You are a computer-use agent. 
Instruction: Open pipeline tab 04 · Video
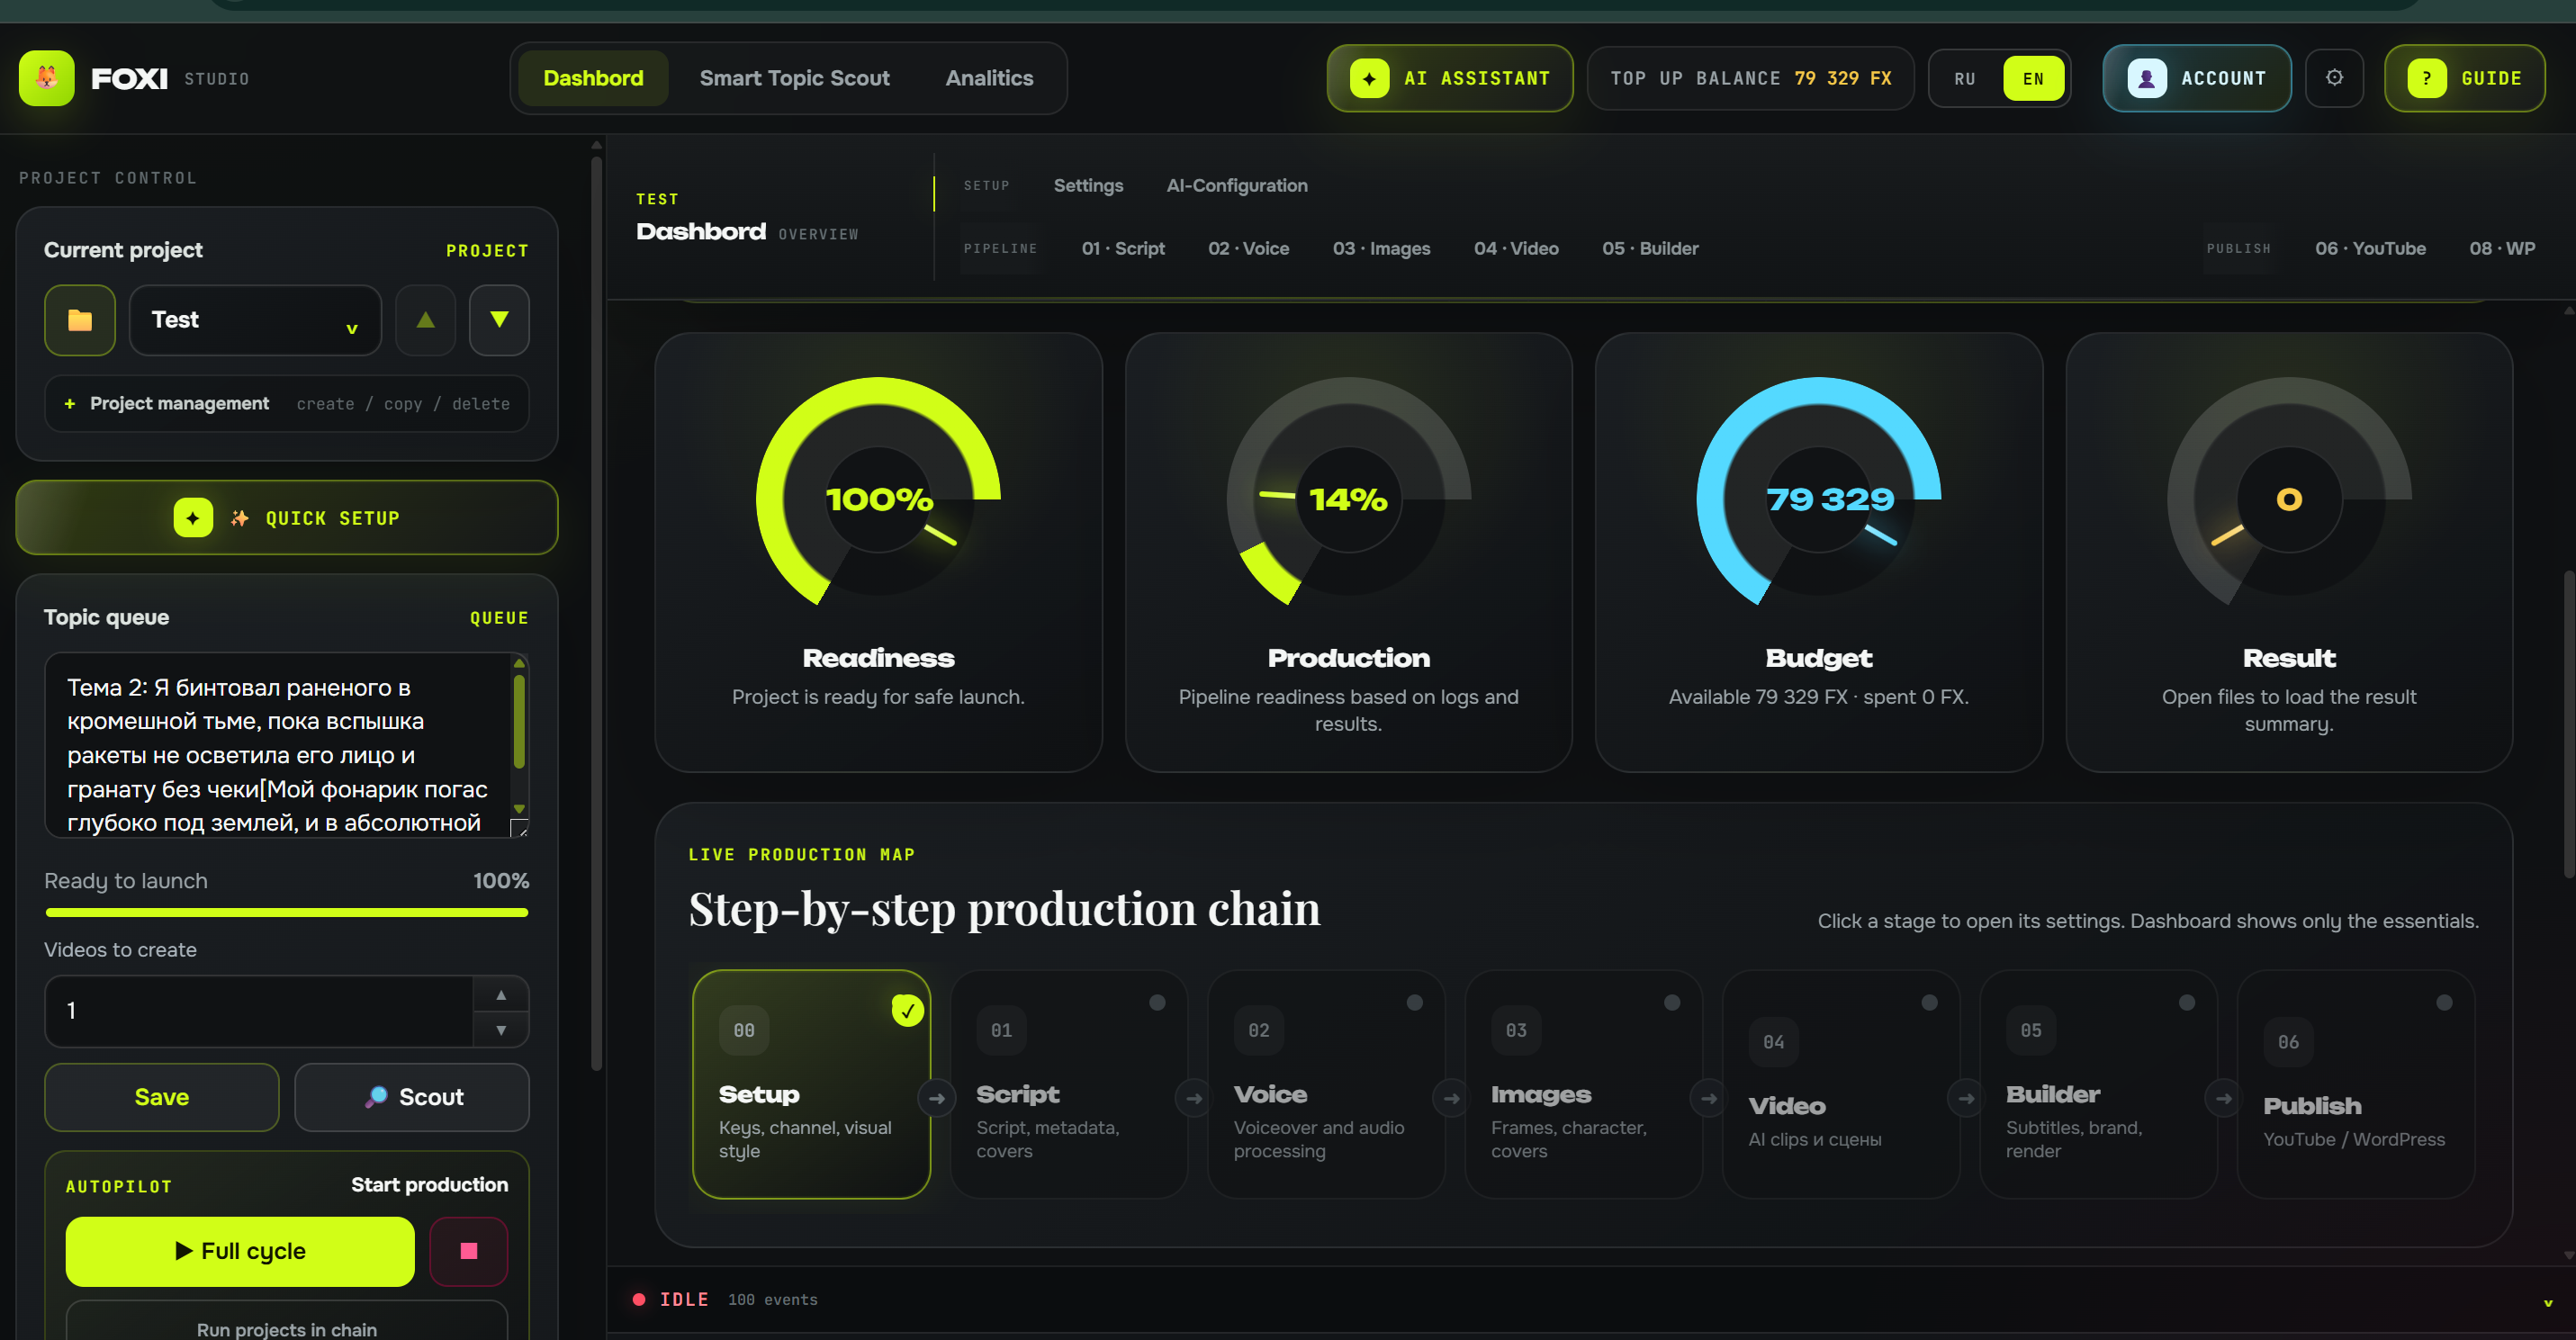click(x=1516, y=248)
